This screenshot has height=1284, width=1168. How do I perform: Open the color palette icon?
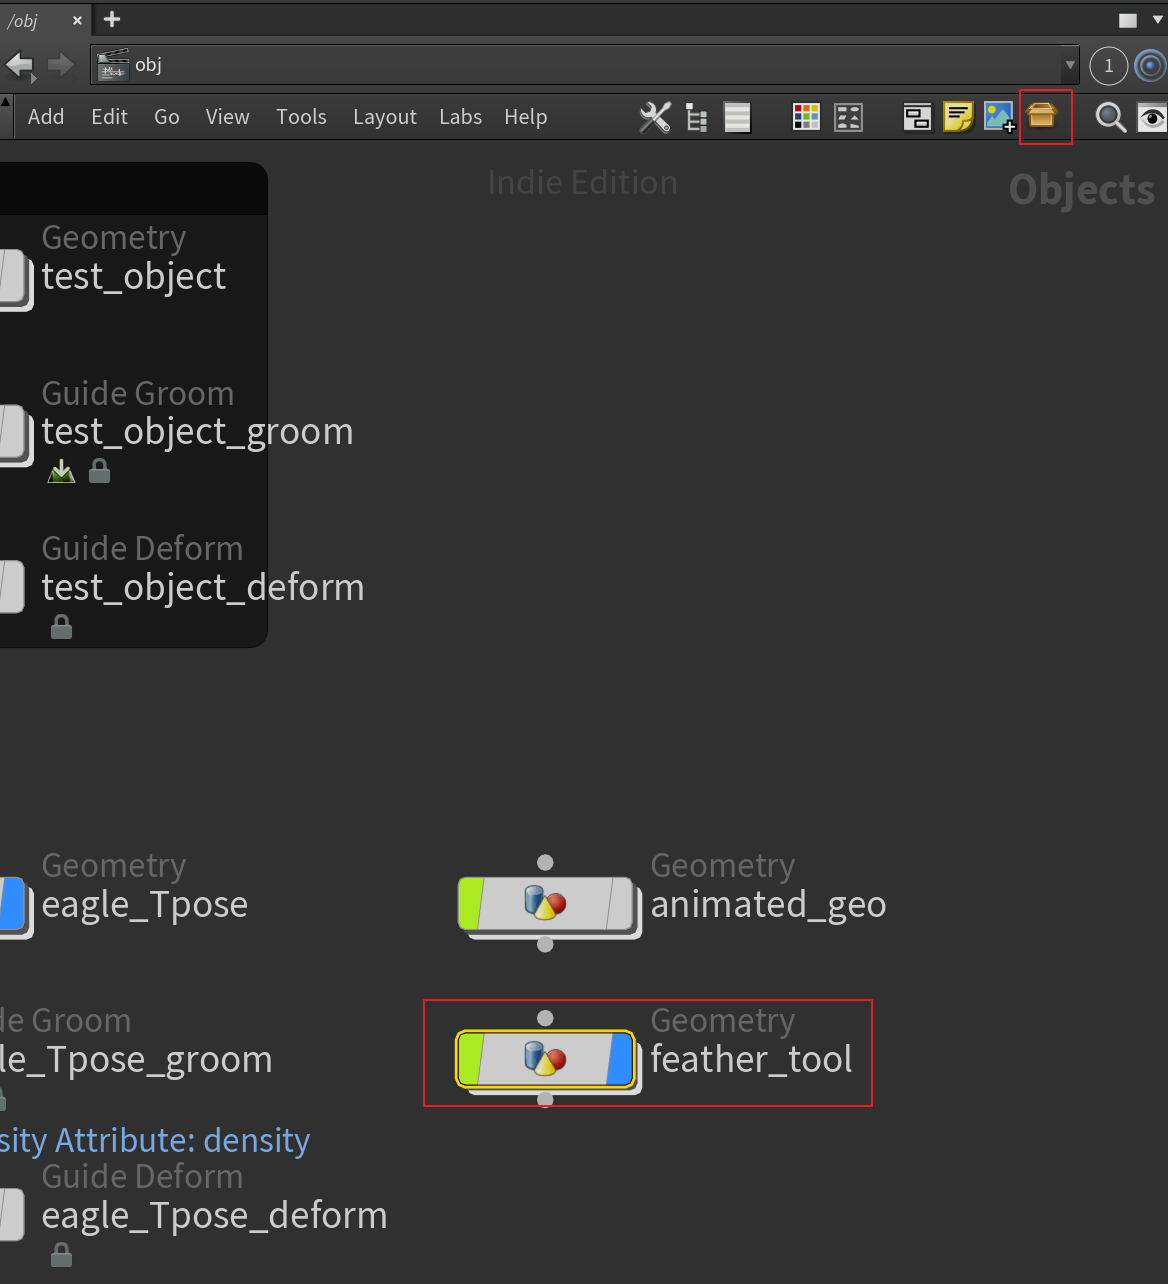806,117
